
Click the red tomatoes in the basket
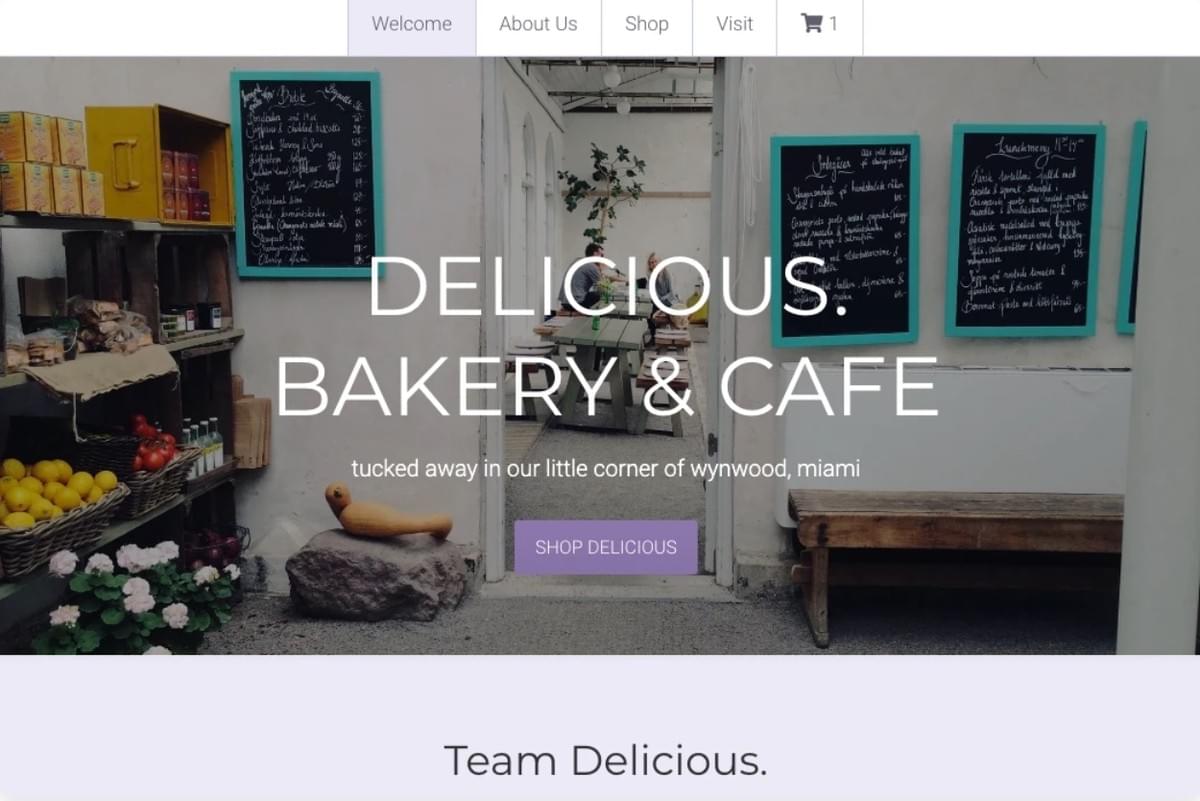[x=153, y=444]
